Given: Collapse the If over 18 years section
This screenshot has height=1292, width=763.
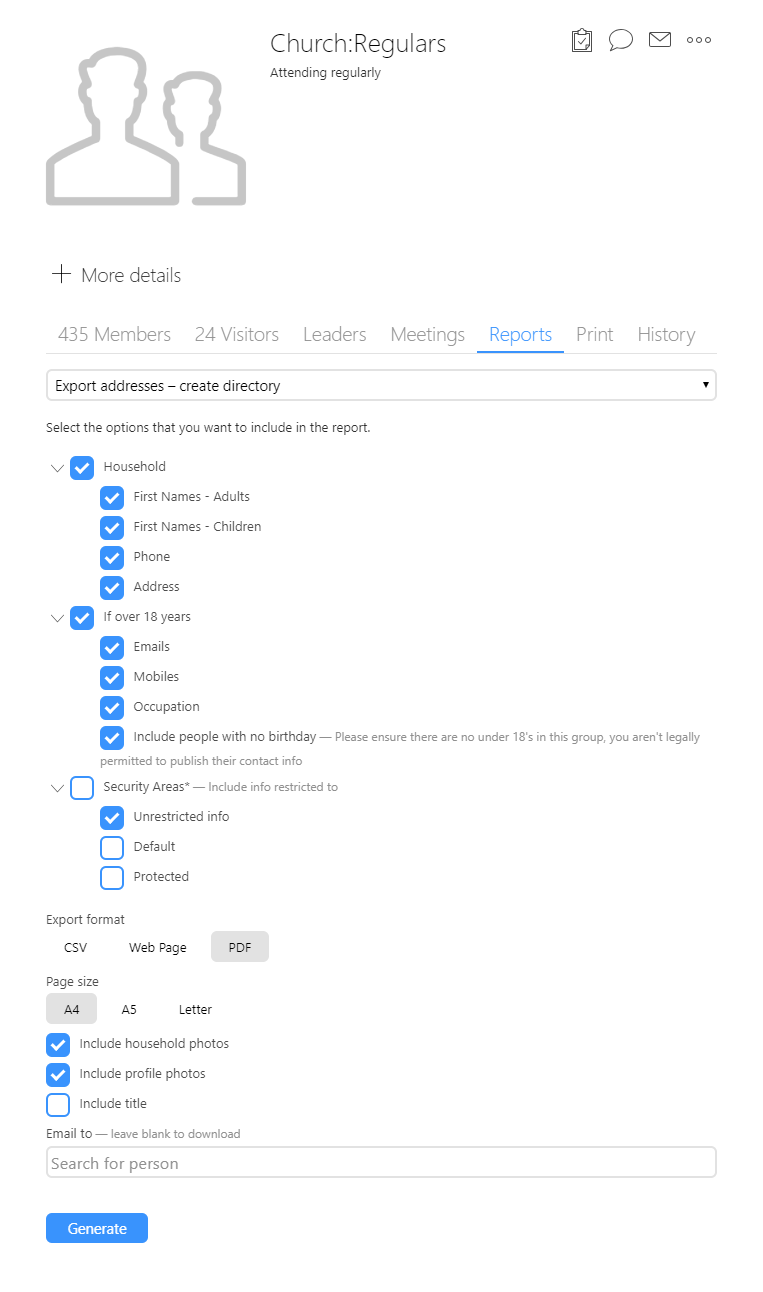Looking at the screenshot, I should pyautogui.click(x=57, y=617).
